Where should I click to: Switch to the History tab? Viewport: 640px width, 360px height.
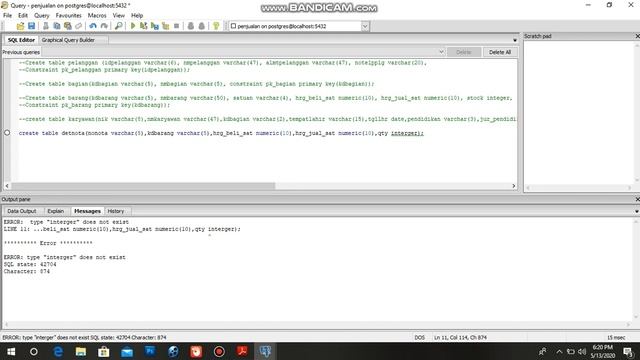click(116, 211)
